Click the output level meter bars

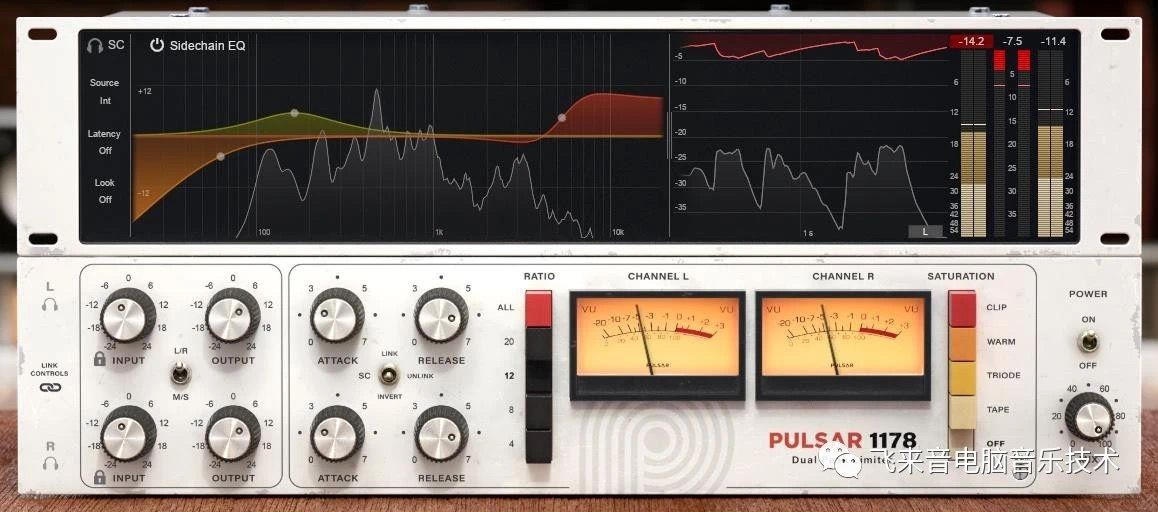1050,143
